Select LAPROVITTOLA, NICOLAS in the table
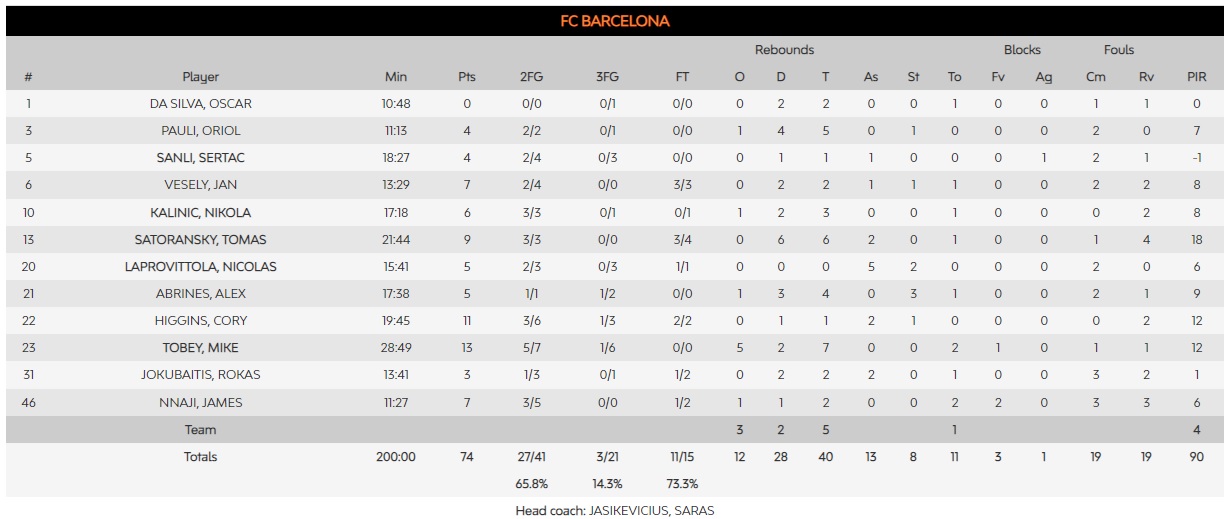The width and height of the screenshot is (1227, 519). pyautogui.click(x=200, y=267)
